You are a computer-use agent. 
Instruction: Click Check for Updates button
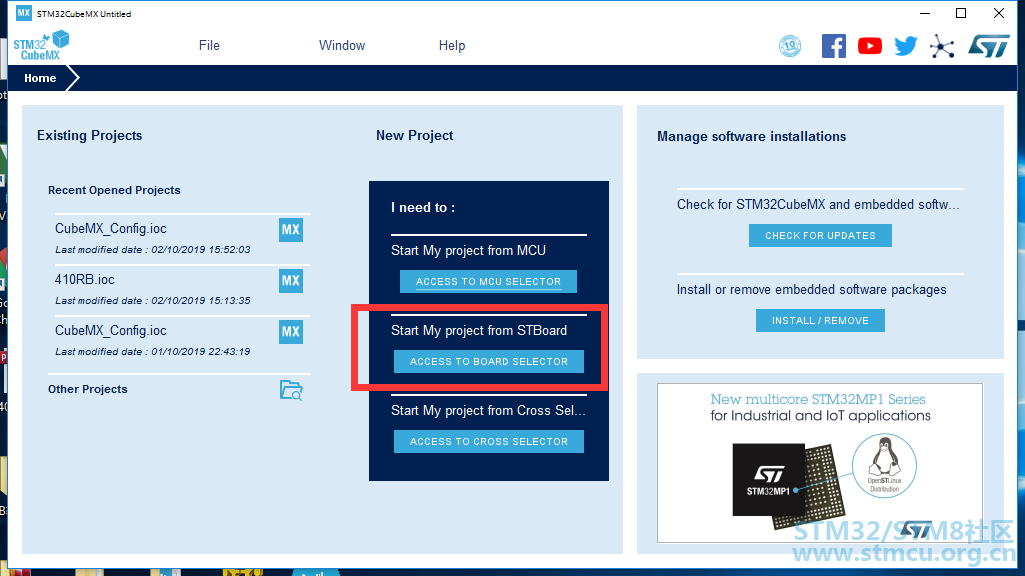[x=820, y=235]
